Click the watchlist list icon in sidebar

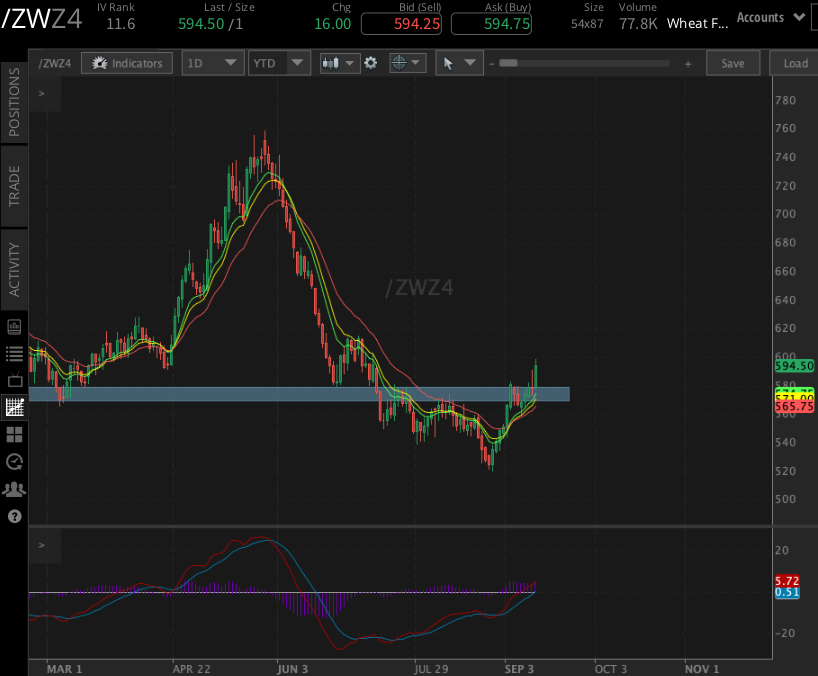click(x=14, y=353)
